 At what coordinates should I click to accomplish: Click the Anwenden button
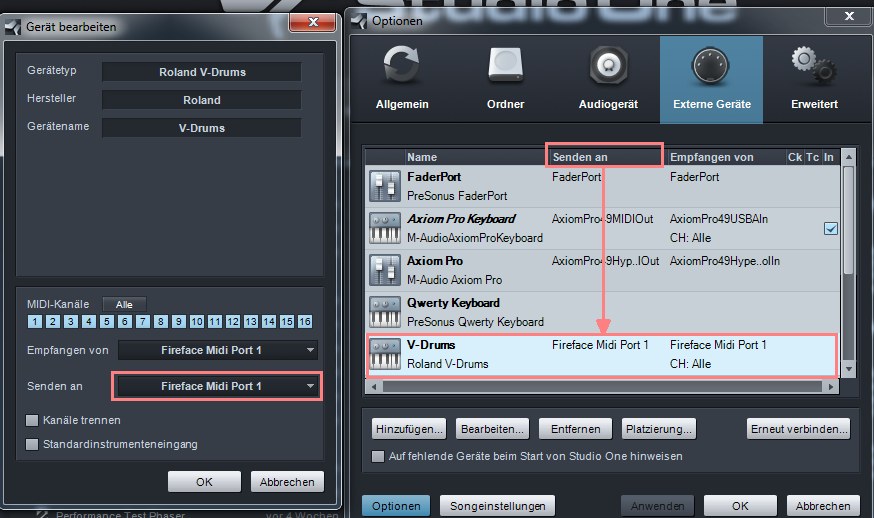click(x=657, y=506)
